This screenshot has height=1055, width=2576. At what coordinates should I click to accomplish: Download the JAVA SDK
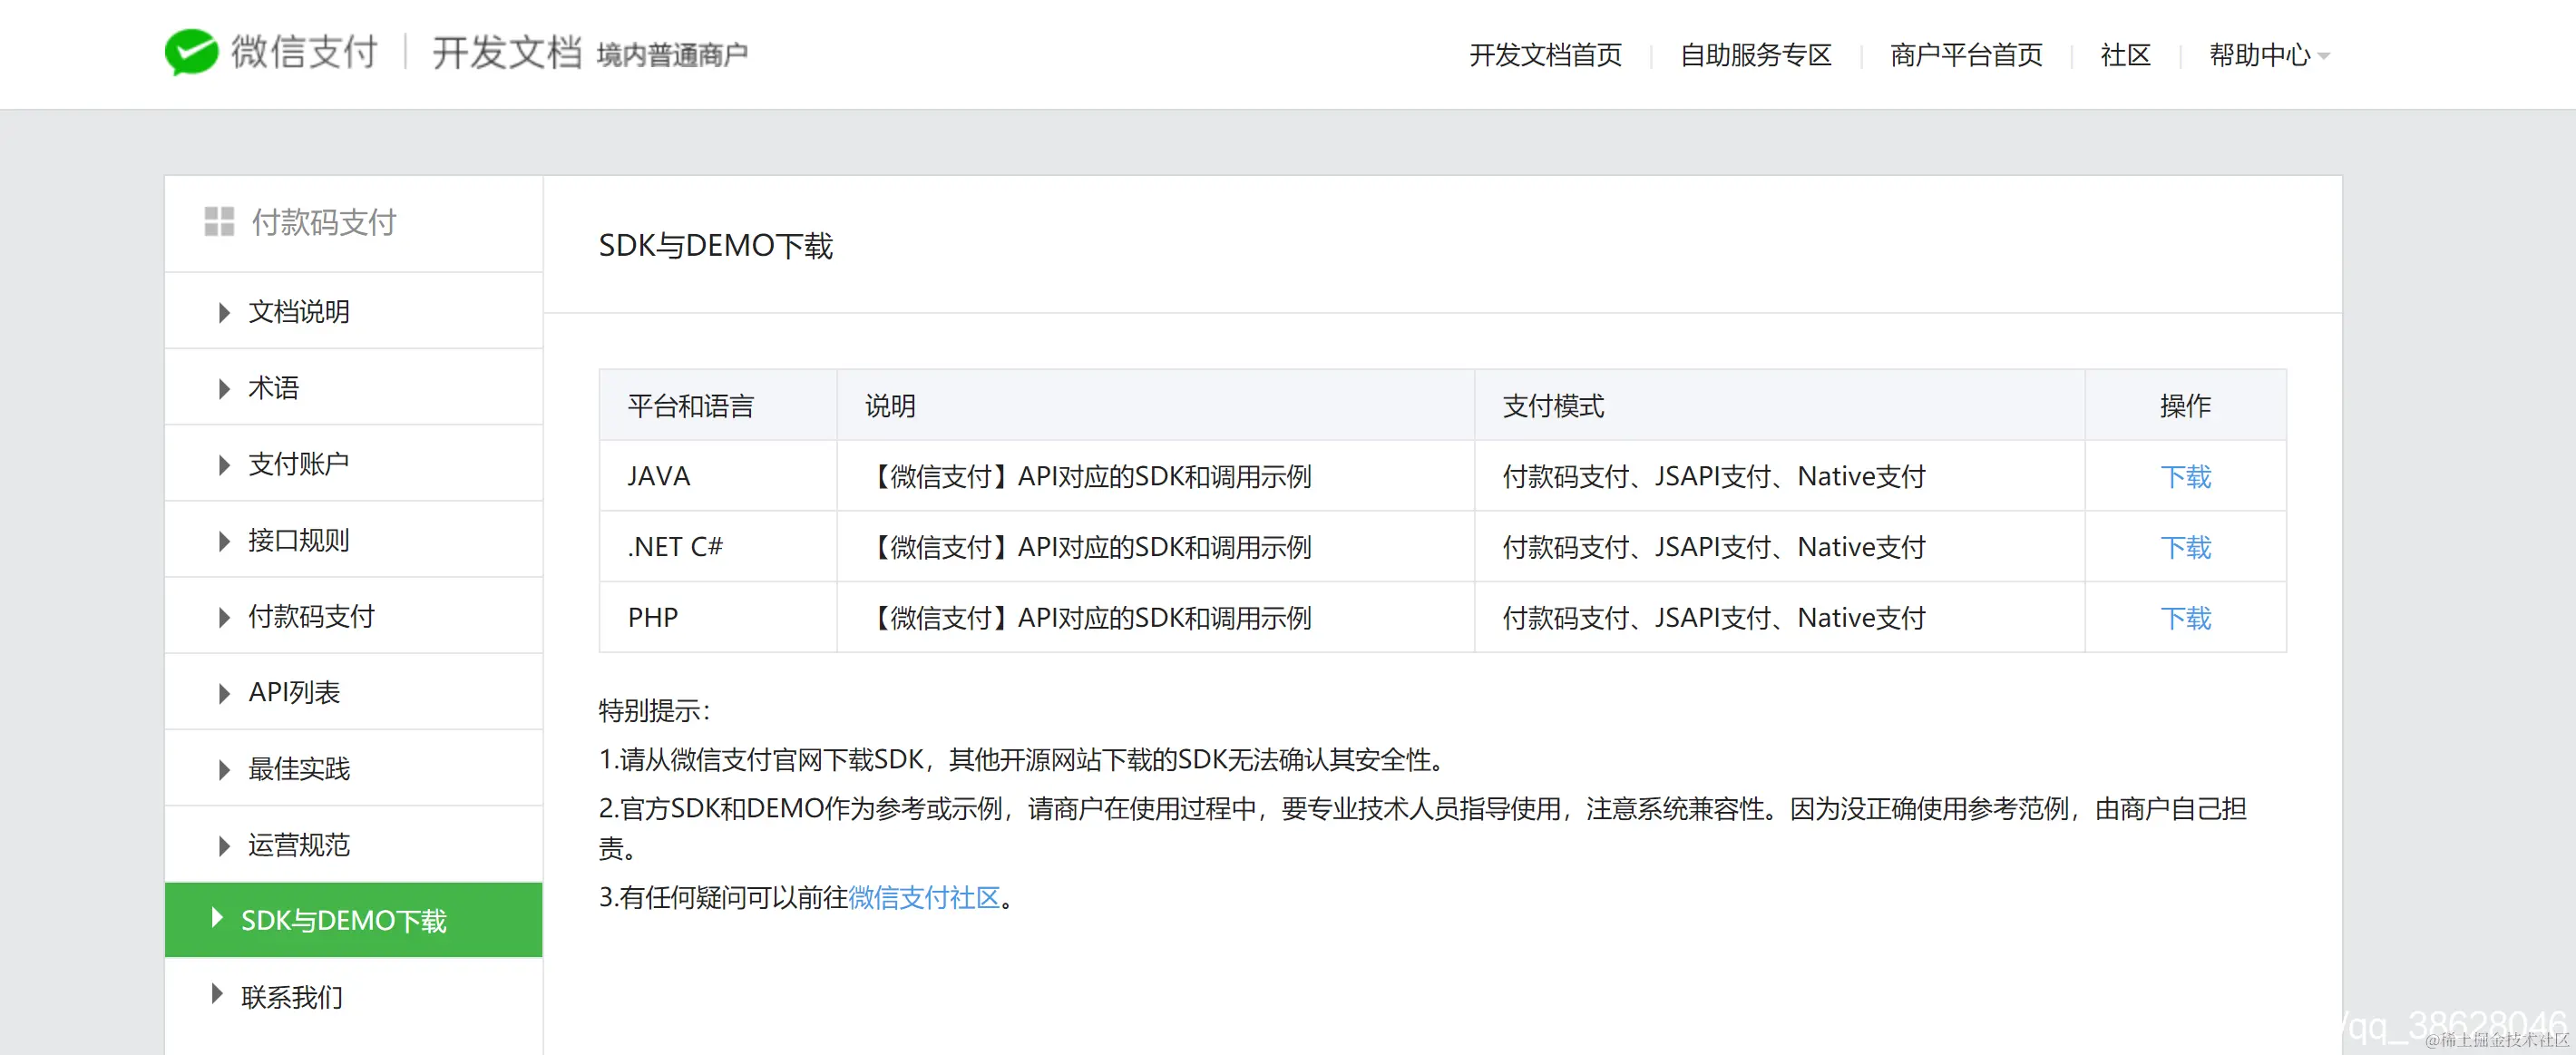click(x=2185, y=477)
